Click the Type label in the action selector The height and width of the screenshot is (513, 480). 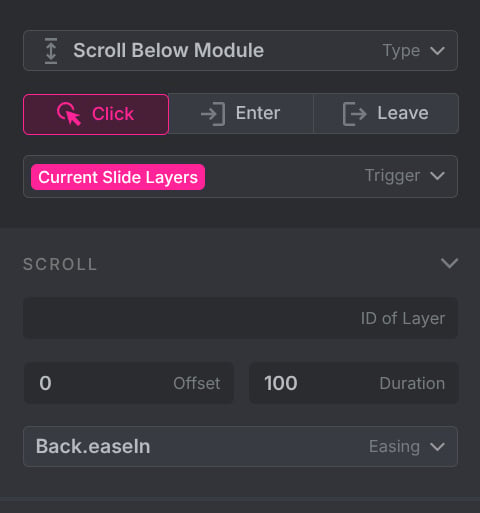click(x=401, y=51)
